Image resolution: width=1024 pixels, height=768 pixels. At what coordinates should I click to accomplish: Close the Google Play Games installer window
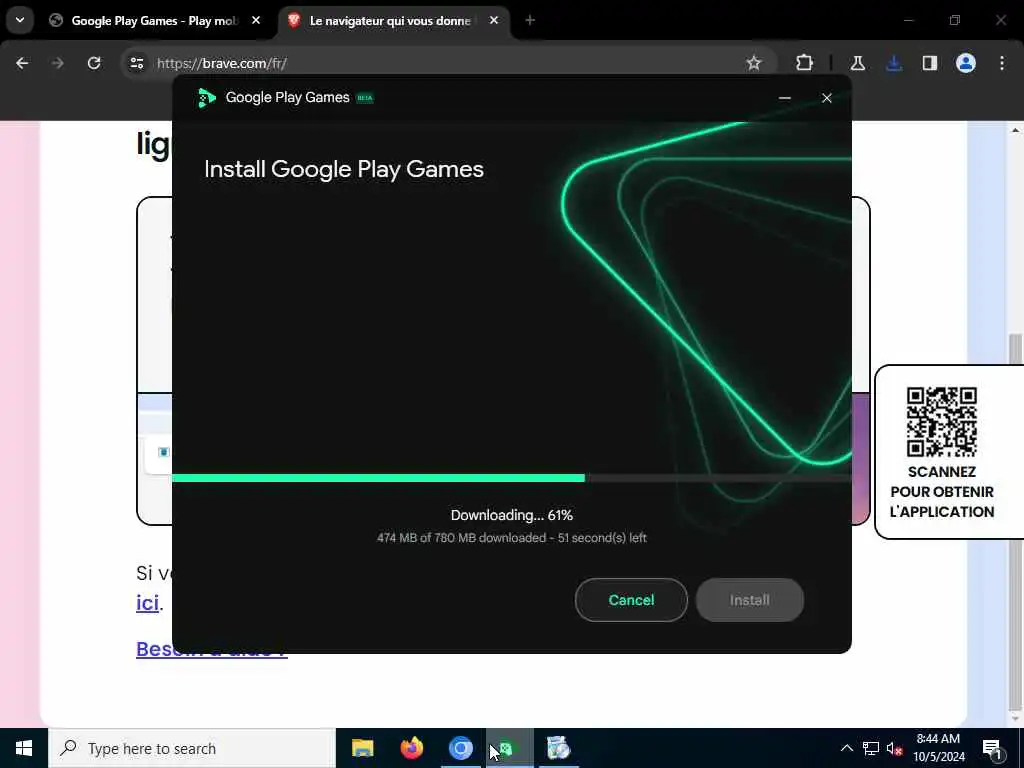pos(827,98)
